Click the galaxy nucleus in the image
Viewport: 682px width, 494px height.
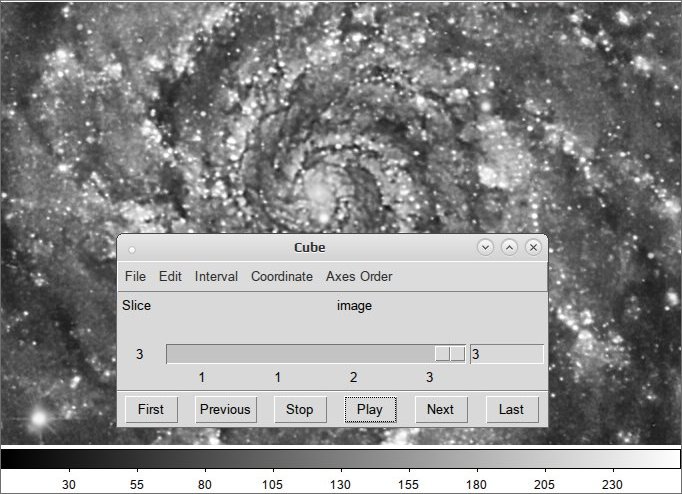(321, 191)
